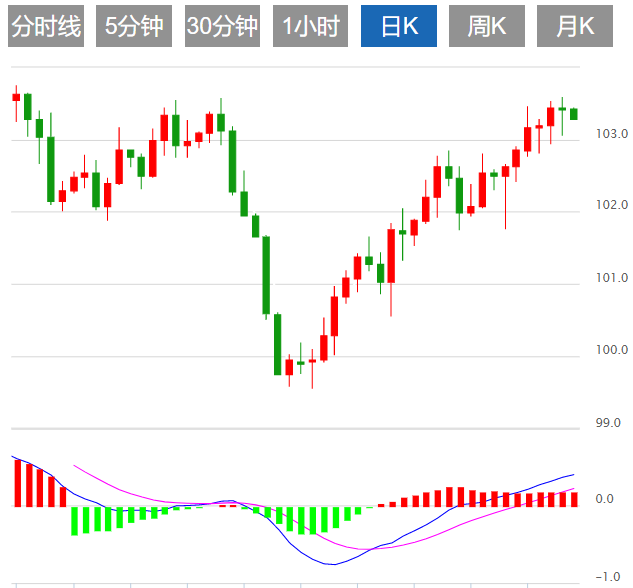Switch to the 周K weekly tab
The height and width of the screenshot is (588, 633).
pyautogui.click(x=487, y=27)
